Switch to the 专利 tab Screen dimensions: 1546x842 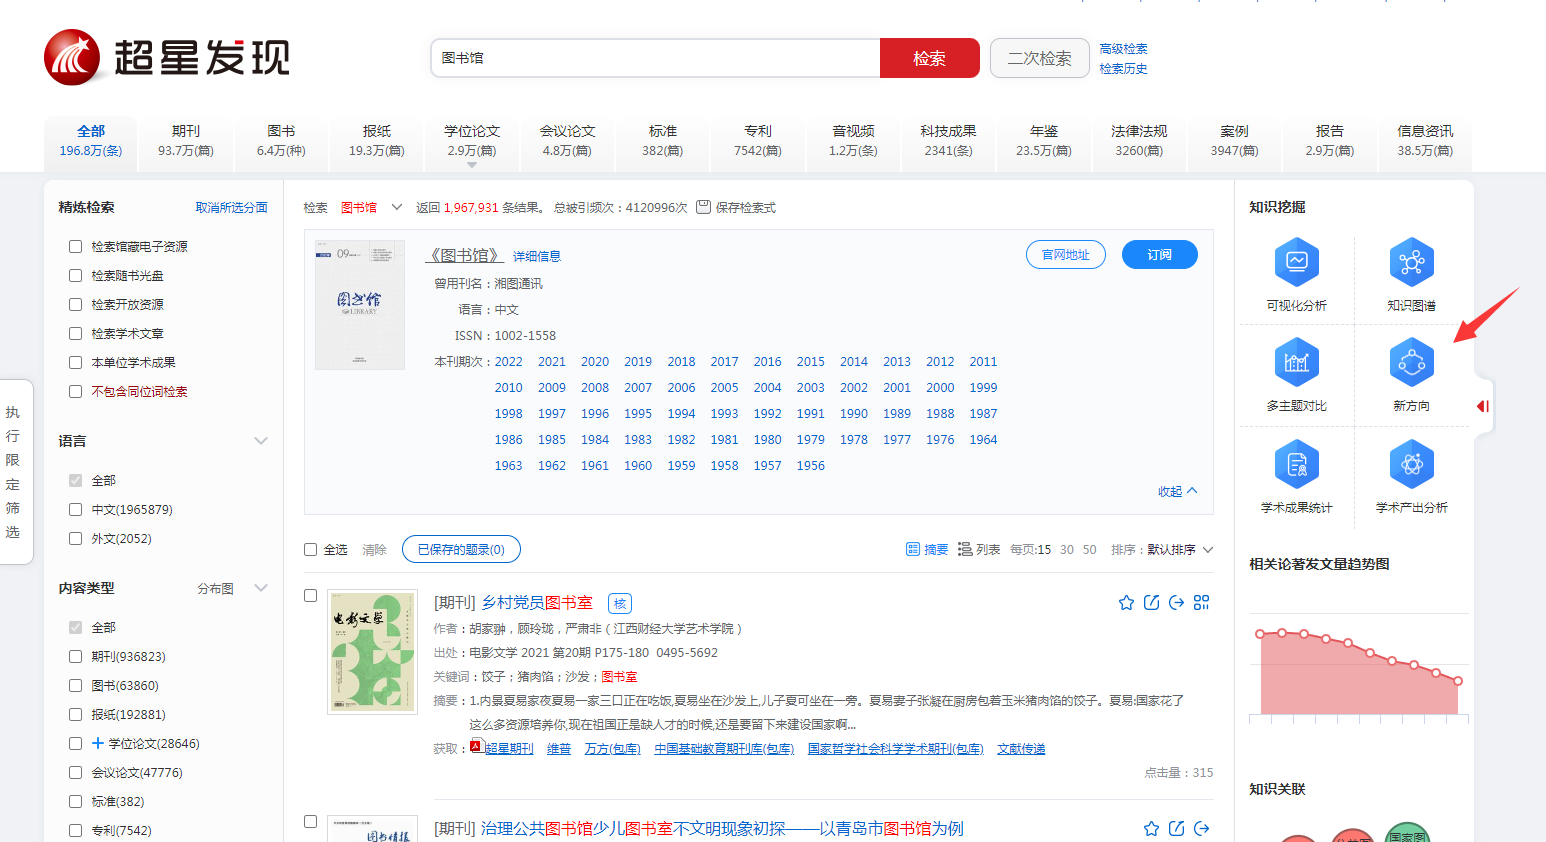[758, 140]
